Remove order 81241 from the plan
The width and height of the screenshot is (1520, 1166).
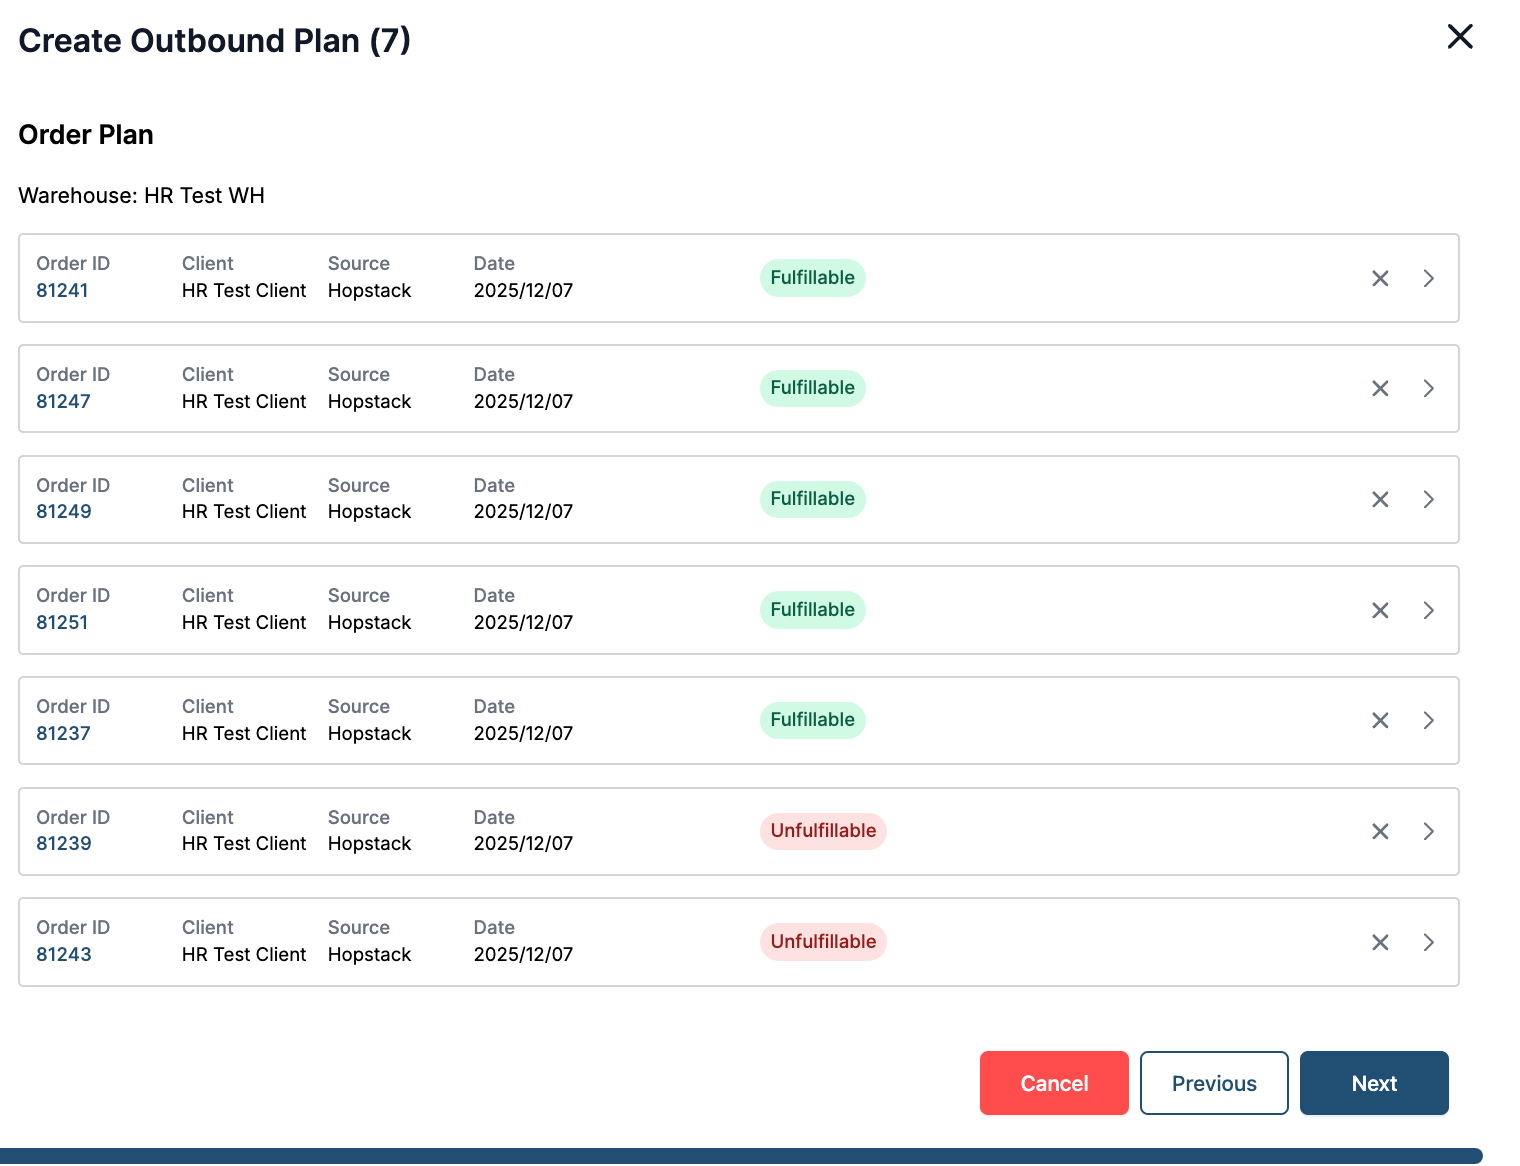[1380, 279]
